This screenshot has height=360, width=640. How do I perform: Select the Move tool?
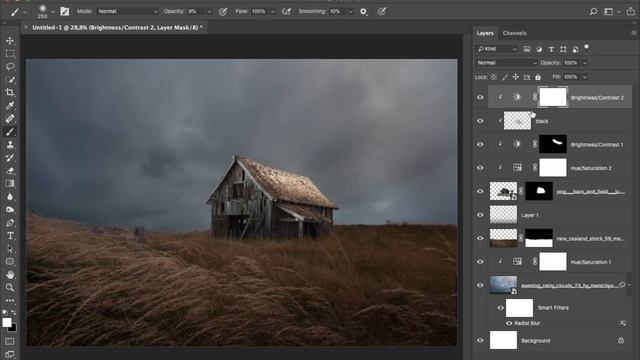(10, 41)
